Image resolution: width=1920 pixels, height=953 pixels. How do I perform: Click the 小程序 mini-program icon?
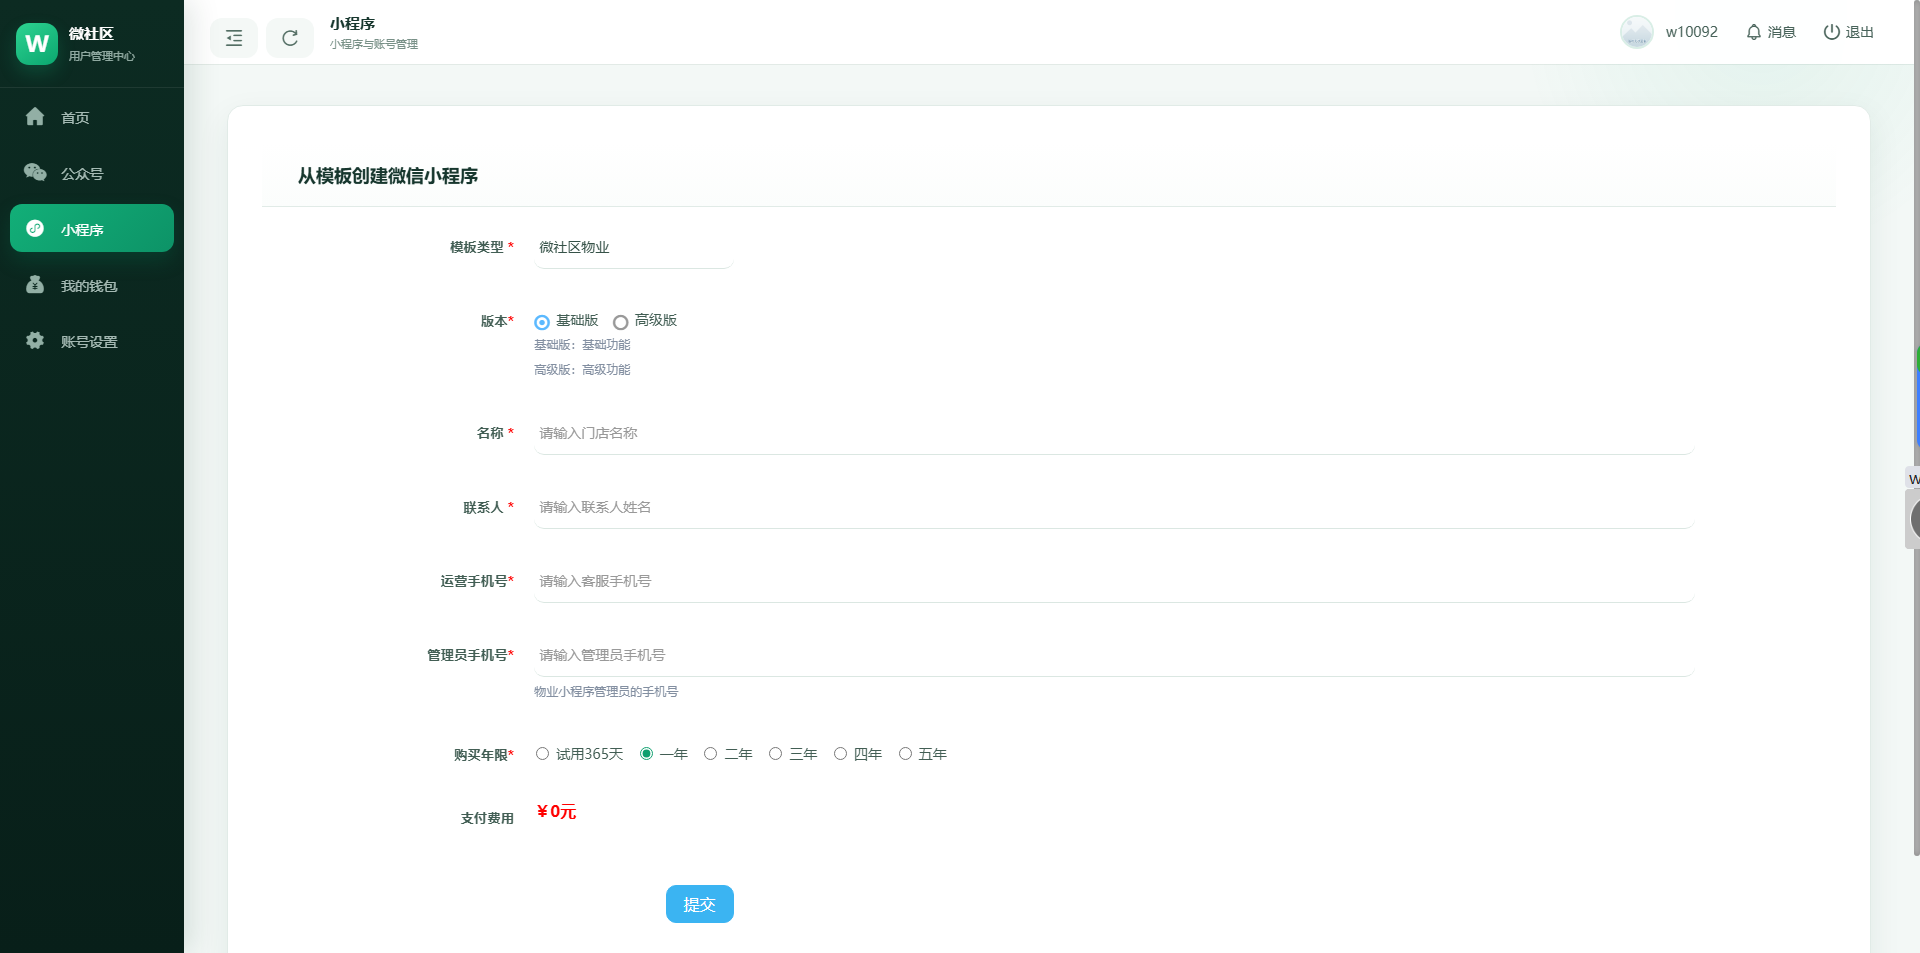coord(35,228)
